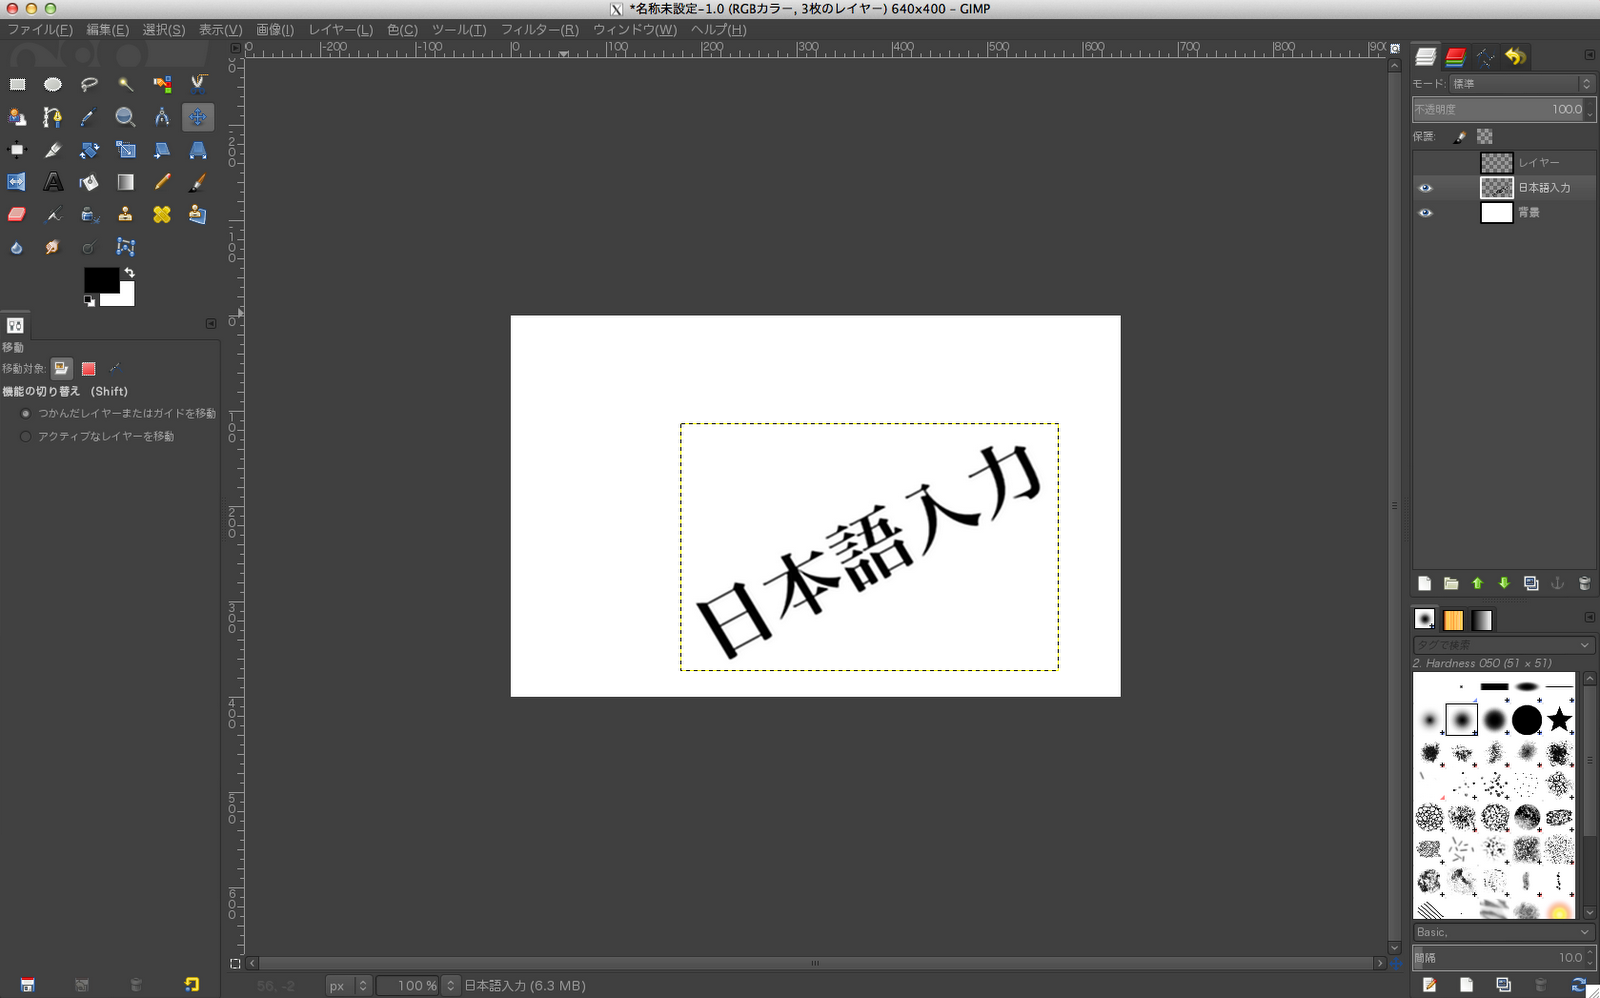This screenshot has height=998, width=1600.
Task: Select the Perspective tool
Action: [198, 150]
